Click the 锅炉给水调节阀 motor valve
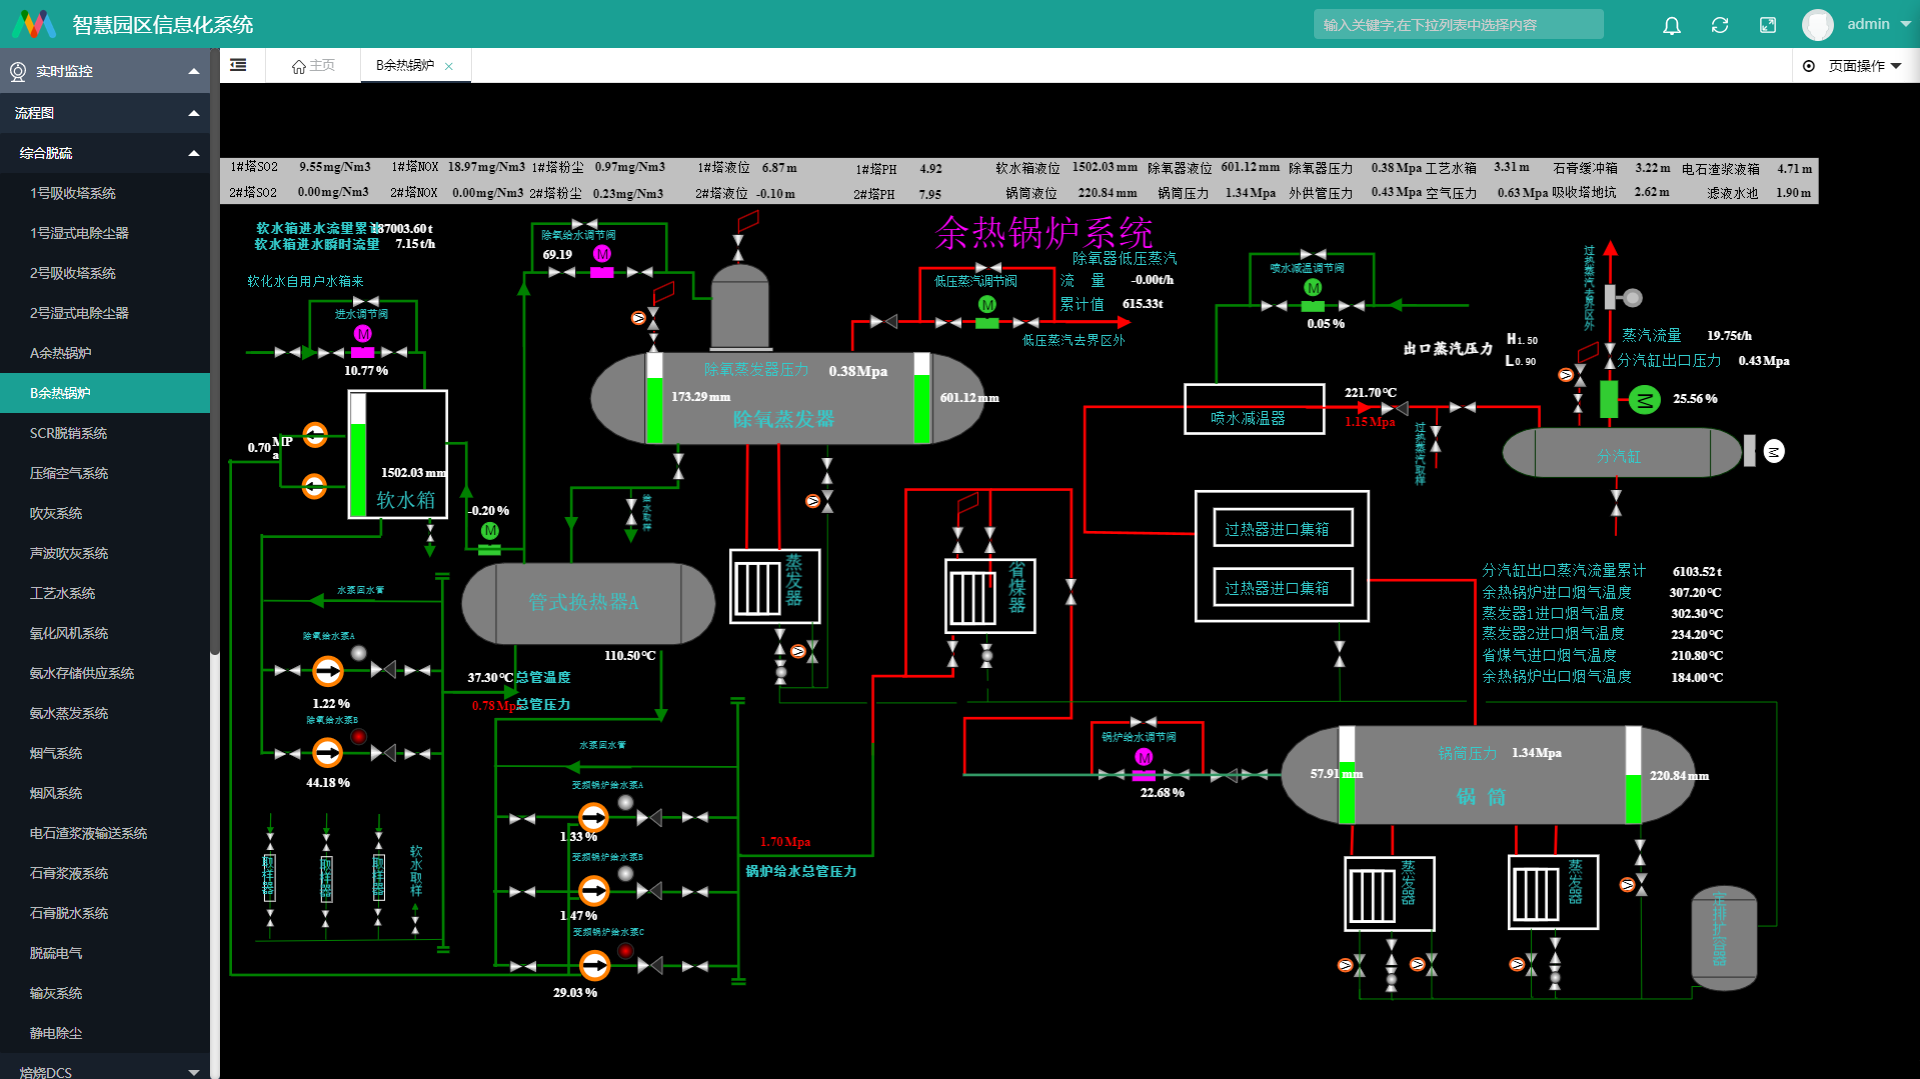 point(1143,759)
